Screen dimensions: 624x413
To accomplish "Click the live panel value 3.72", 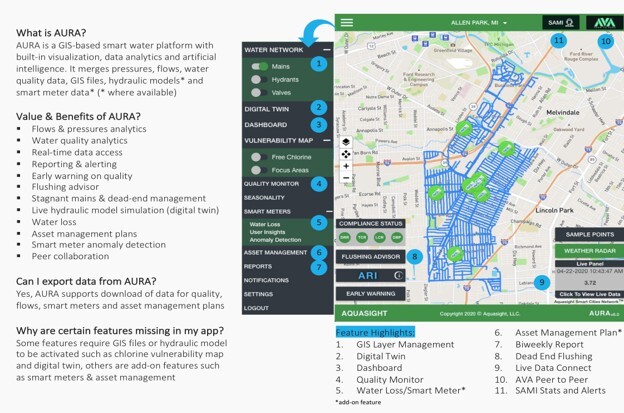I will (x=590, y=283).
